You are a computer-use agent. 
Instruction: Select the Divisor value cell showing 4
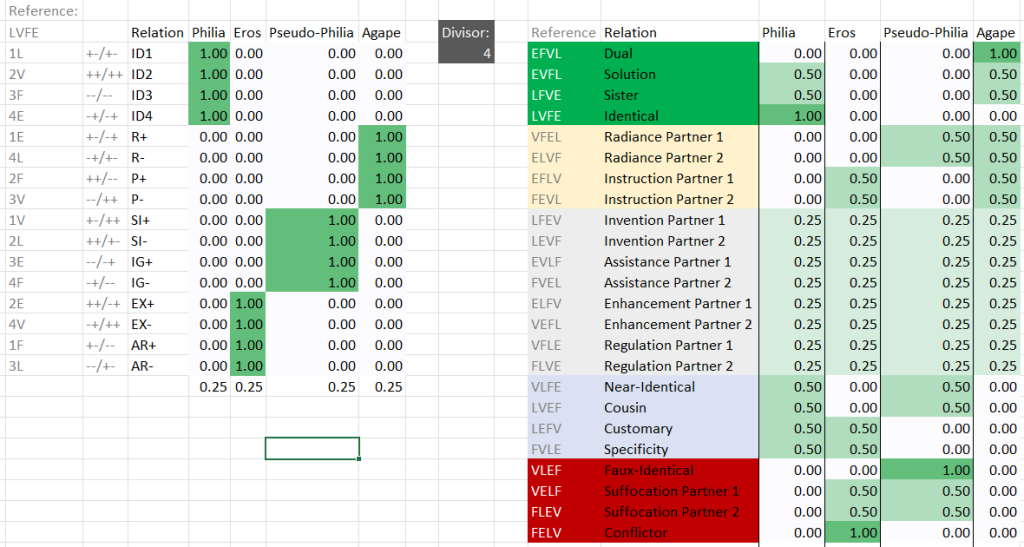point(466,54)
